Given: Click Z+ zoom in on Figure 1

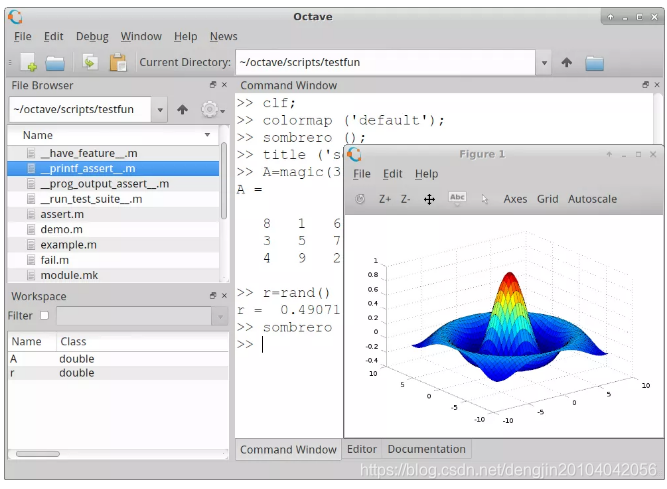Looking at the screenshot, I should coord(385,199).
